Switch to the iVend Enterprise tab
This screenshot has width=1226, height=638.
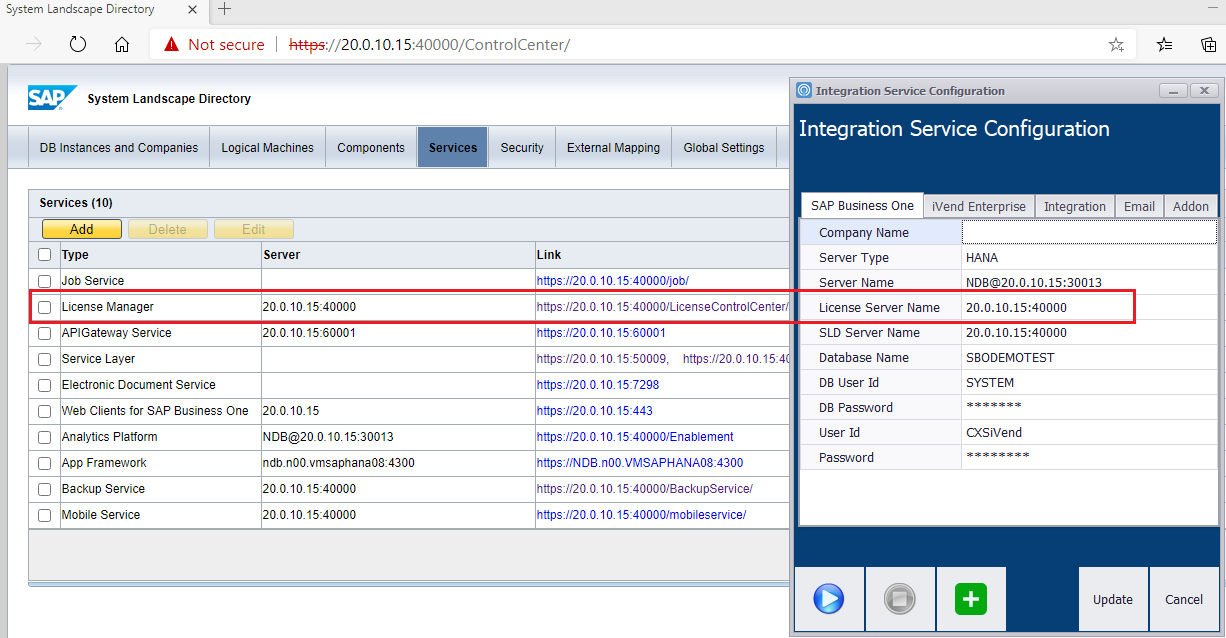[979, 206]
